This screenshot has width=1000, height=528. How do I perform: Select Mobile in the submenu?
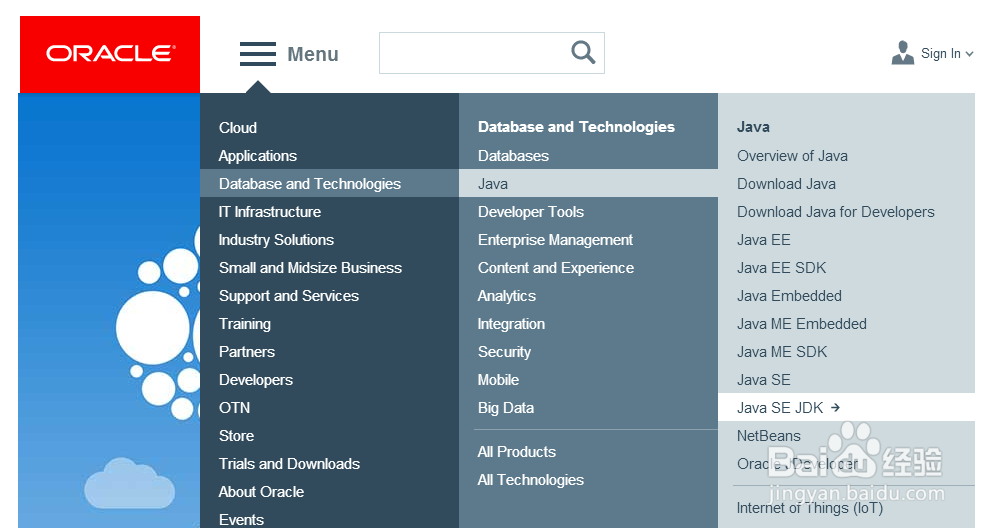click(498, 380)
